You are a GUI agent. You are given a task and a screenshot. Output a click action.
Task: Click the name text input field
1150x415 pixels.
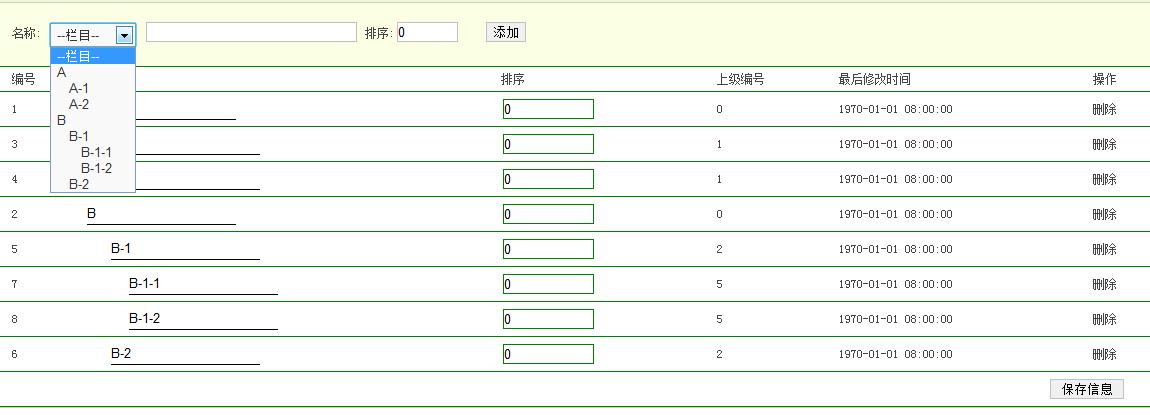tap(251, 32)
